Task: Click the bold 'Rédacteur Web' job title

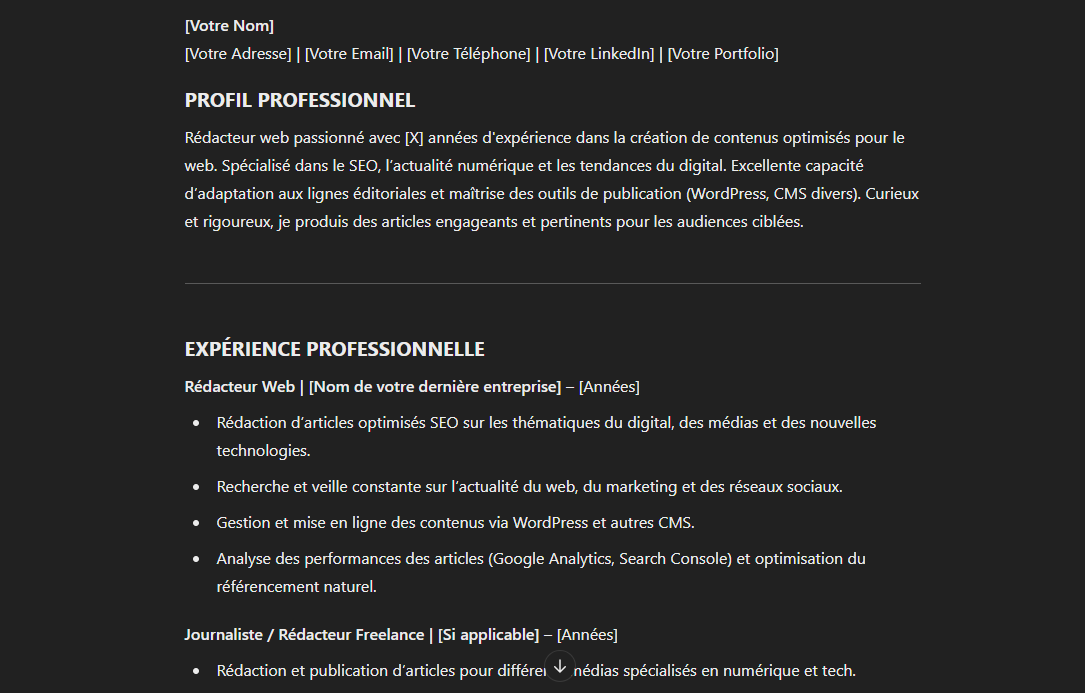Action: point(240,386)
